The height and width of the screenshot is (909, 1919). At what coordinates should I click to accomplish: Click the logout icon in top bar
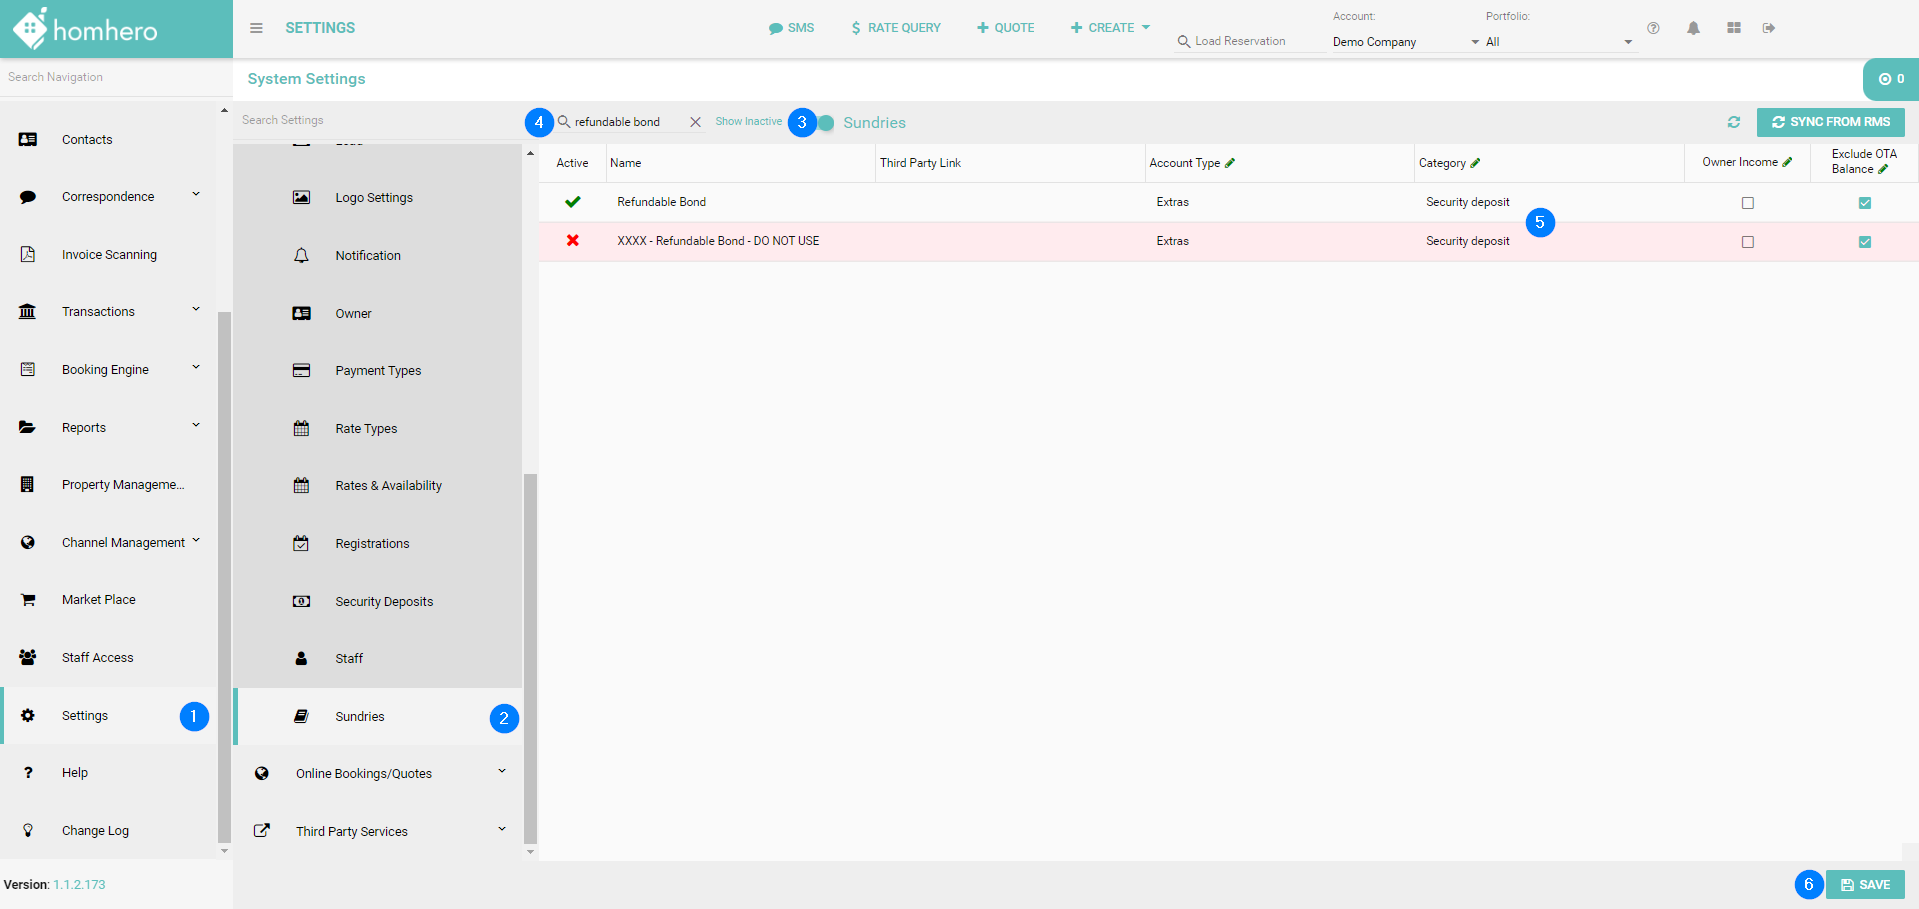click(1769, 28)
